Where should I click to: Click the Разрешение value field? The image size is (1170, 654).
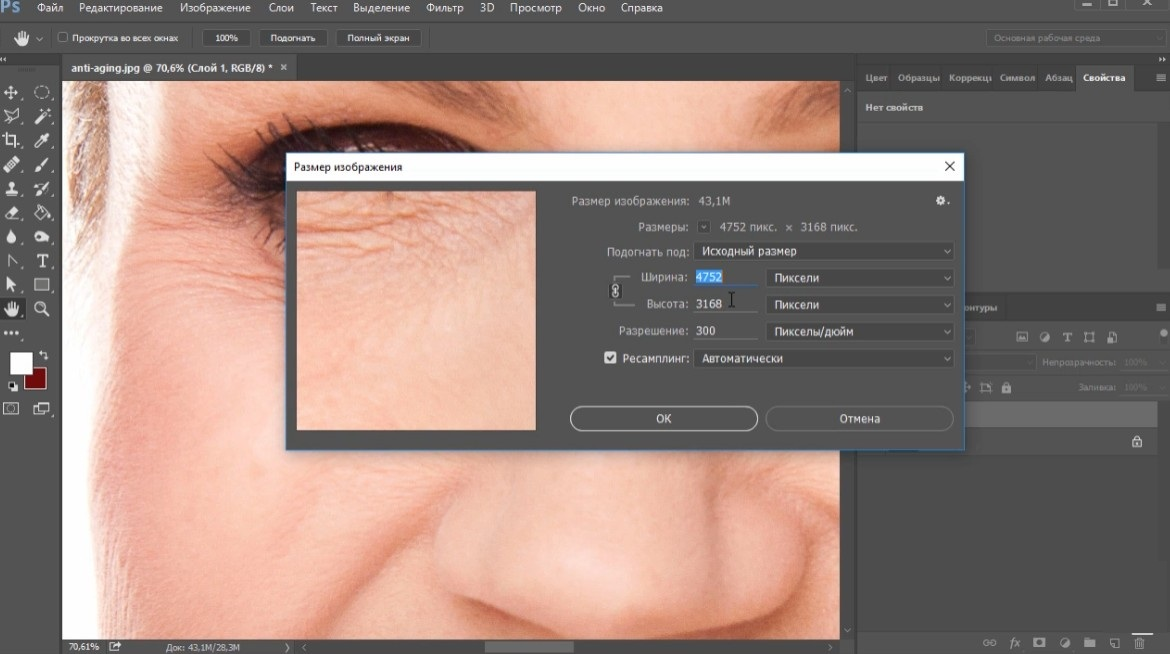coord(725,331)
